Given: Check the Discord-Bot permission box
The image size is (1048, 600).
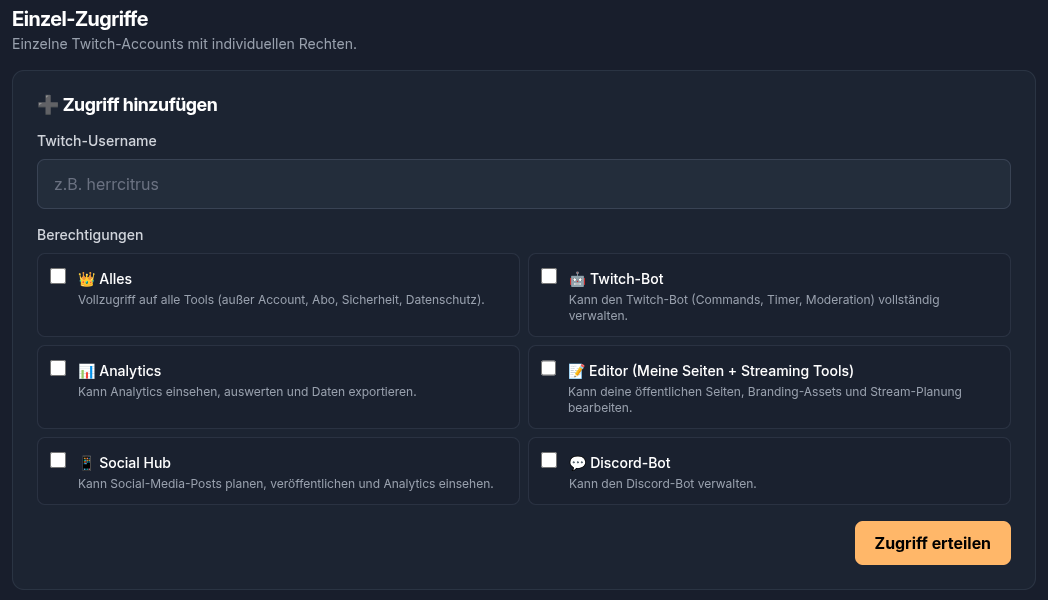Looking at the screenshot, I should click(548, 459).
